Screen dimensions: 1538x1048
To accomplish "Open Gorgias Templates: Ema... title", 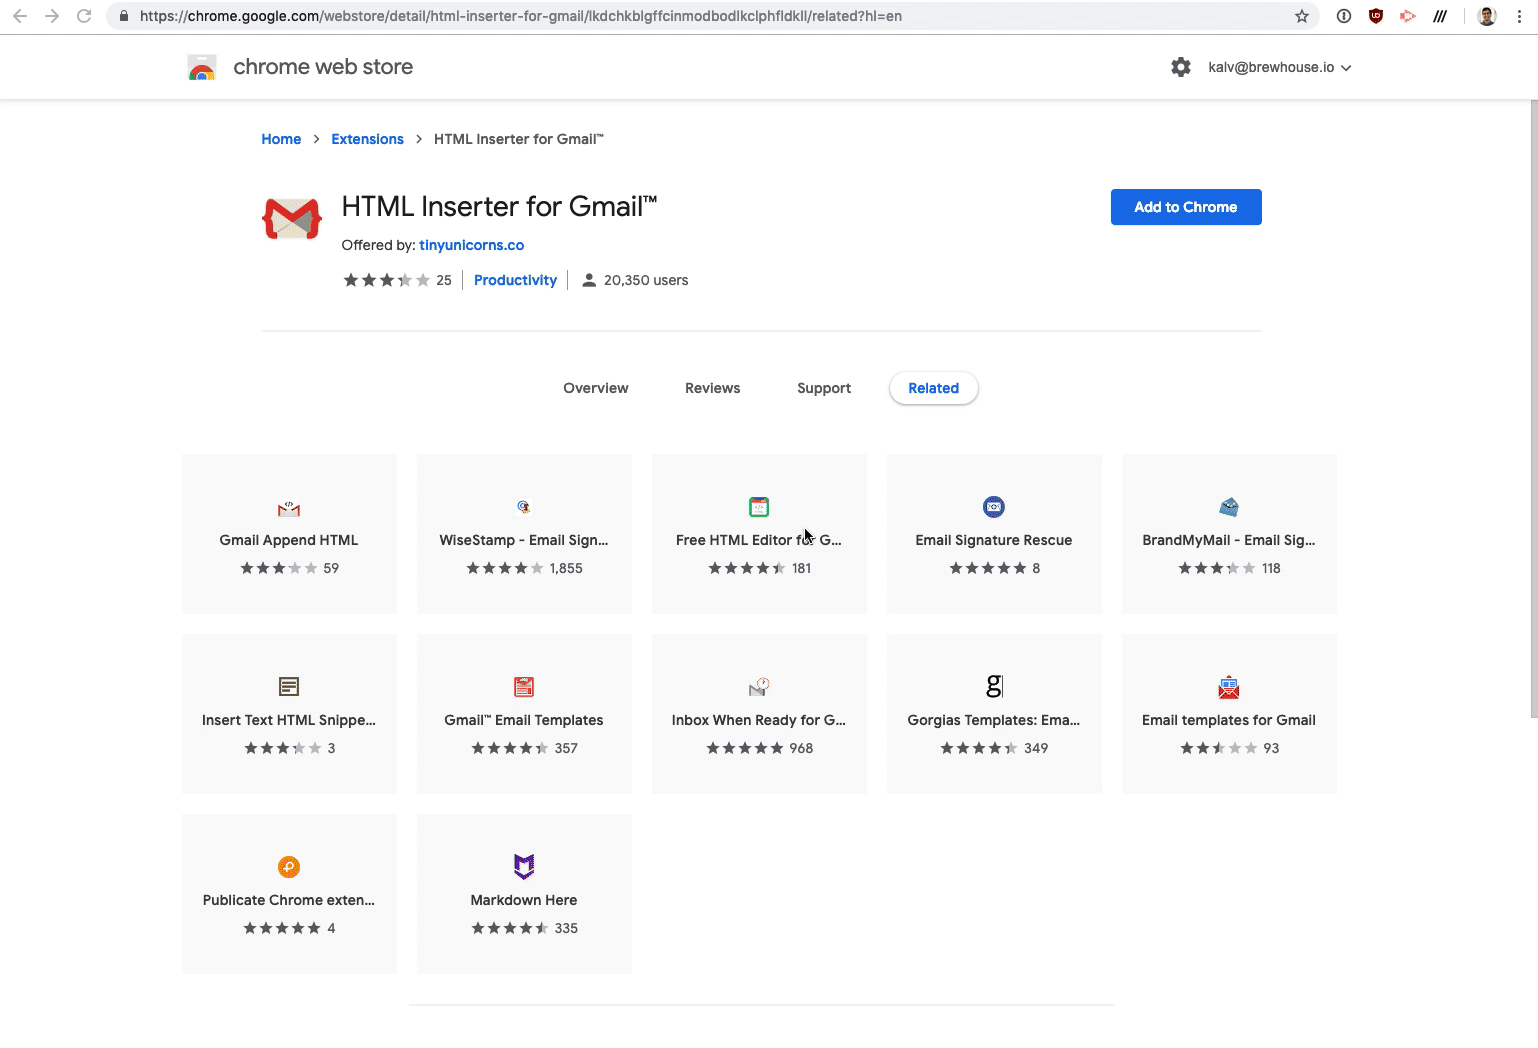I will [x=994, y=720].
